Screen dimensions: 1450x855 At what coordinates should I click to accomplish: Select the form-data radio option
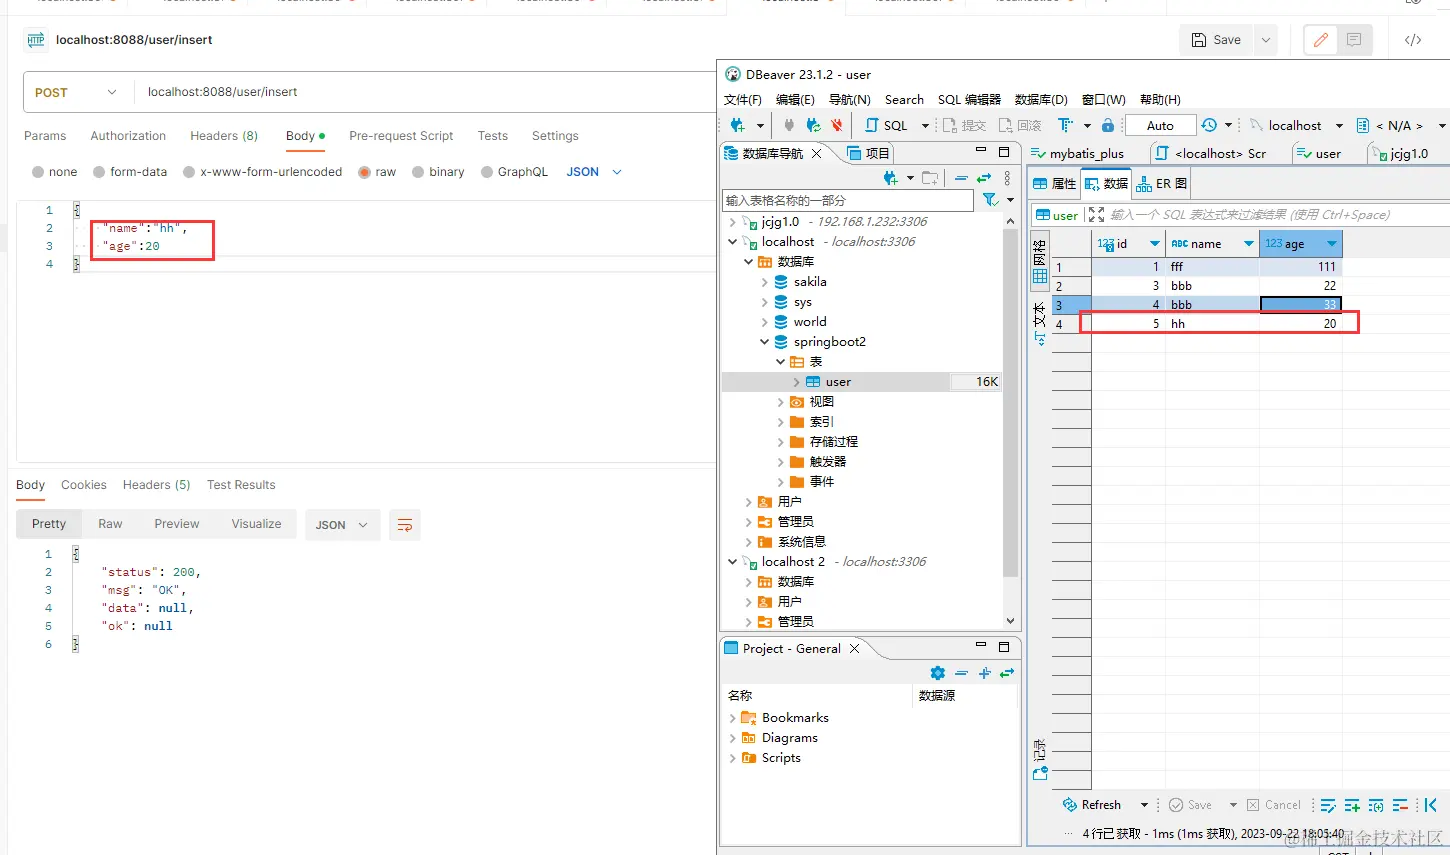pos(99,172)
